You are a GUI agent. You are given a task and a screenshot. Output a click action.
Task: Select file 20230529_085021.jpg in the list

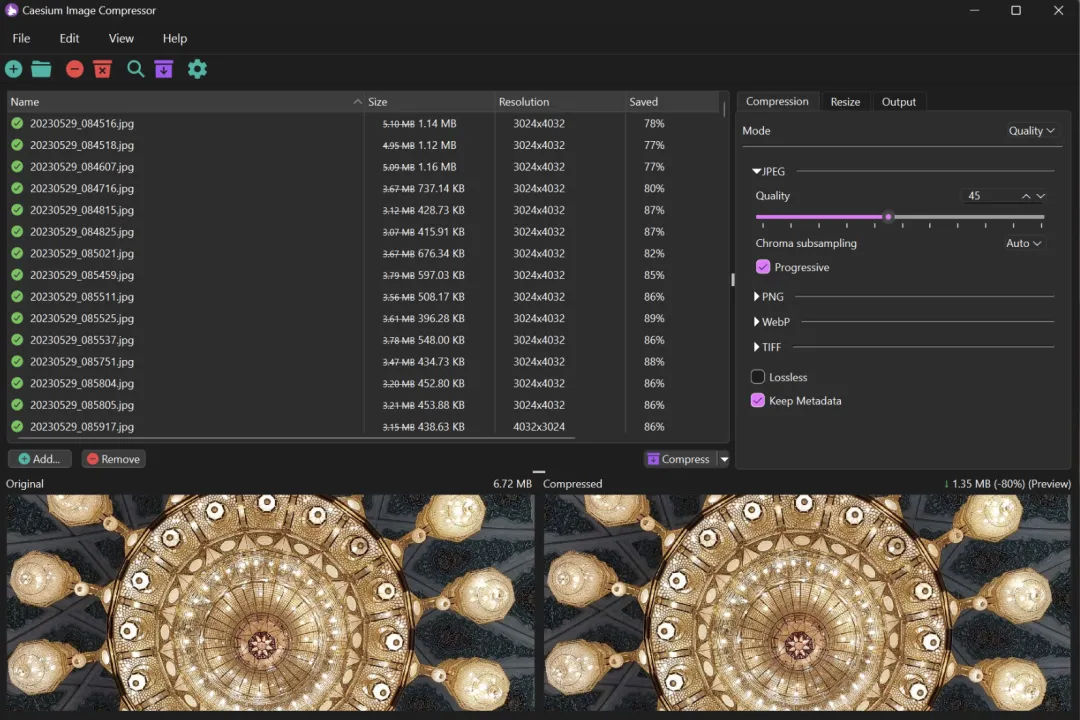click(82, 254)
